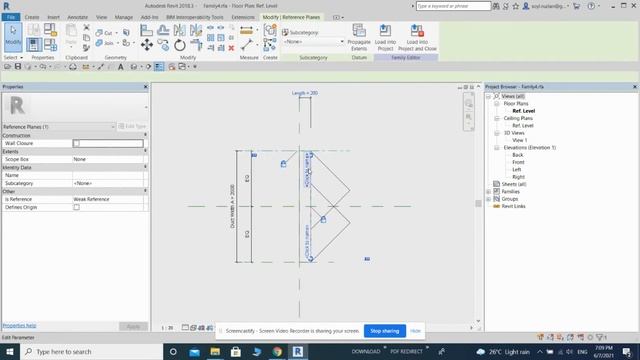
Task: Select the Cut geometry tool
Action: coord(104,33)
